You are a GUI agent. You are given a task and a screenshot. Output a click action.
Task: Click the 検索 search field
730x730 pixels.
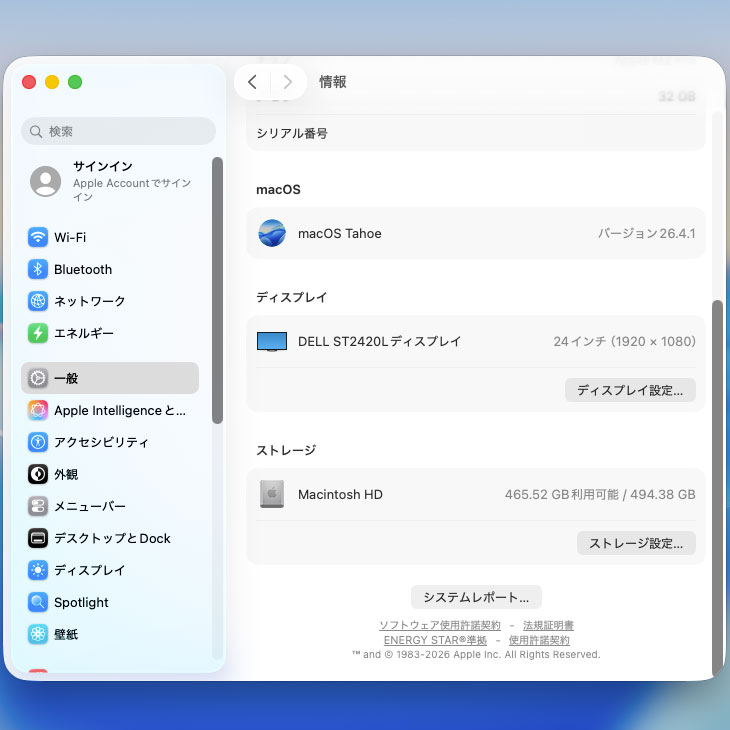(x=118, y=131)
